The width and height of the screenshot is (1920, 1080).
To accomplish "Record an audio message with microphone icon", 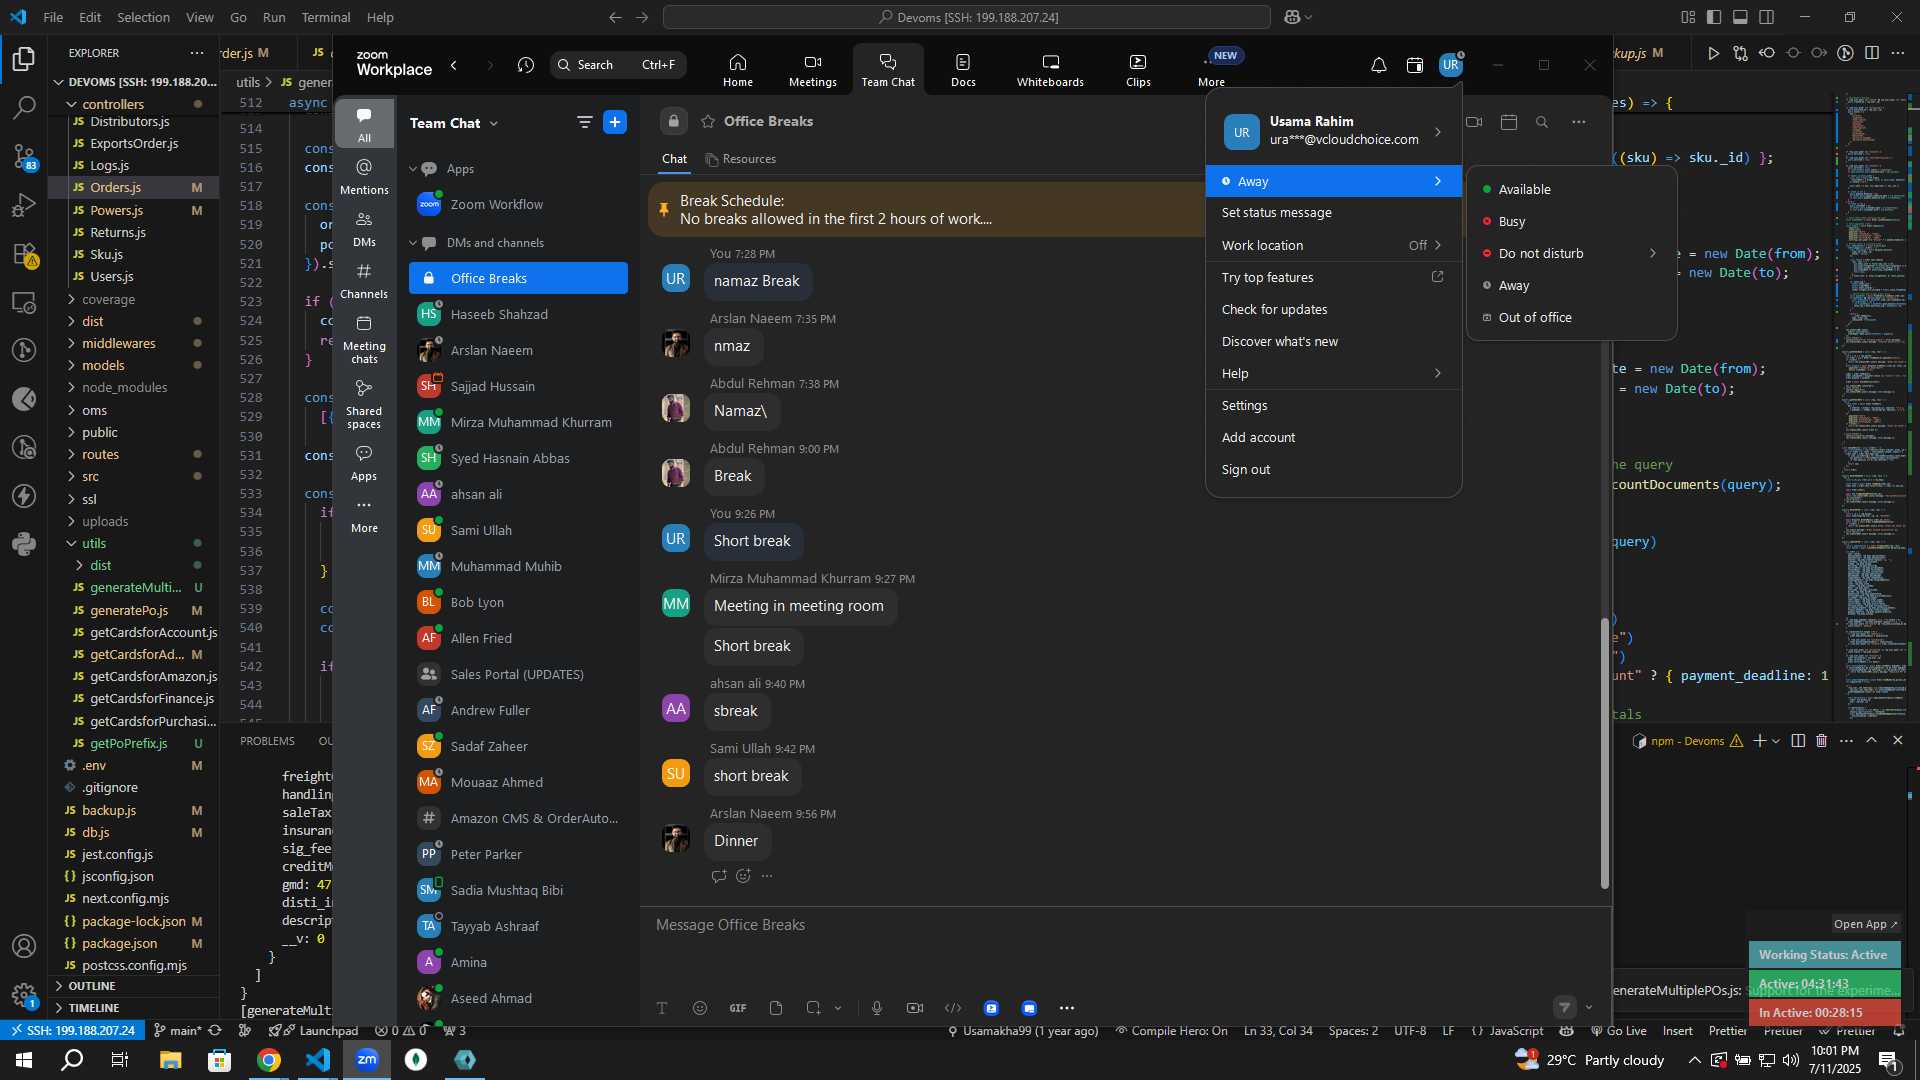I will click(877, 1008).
